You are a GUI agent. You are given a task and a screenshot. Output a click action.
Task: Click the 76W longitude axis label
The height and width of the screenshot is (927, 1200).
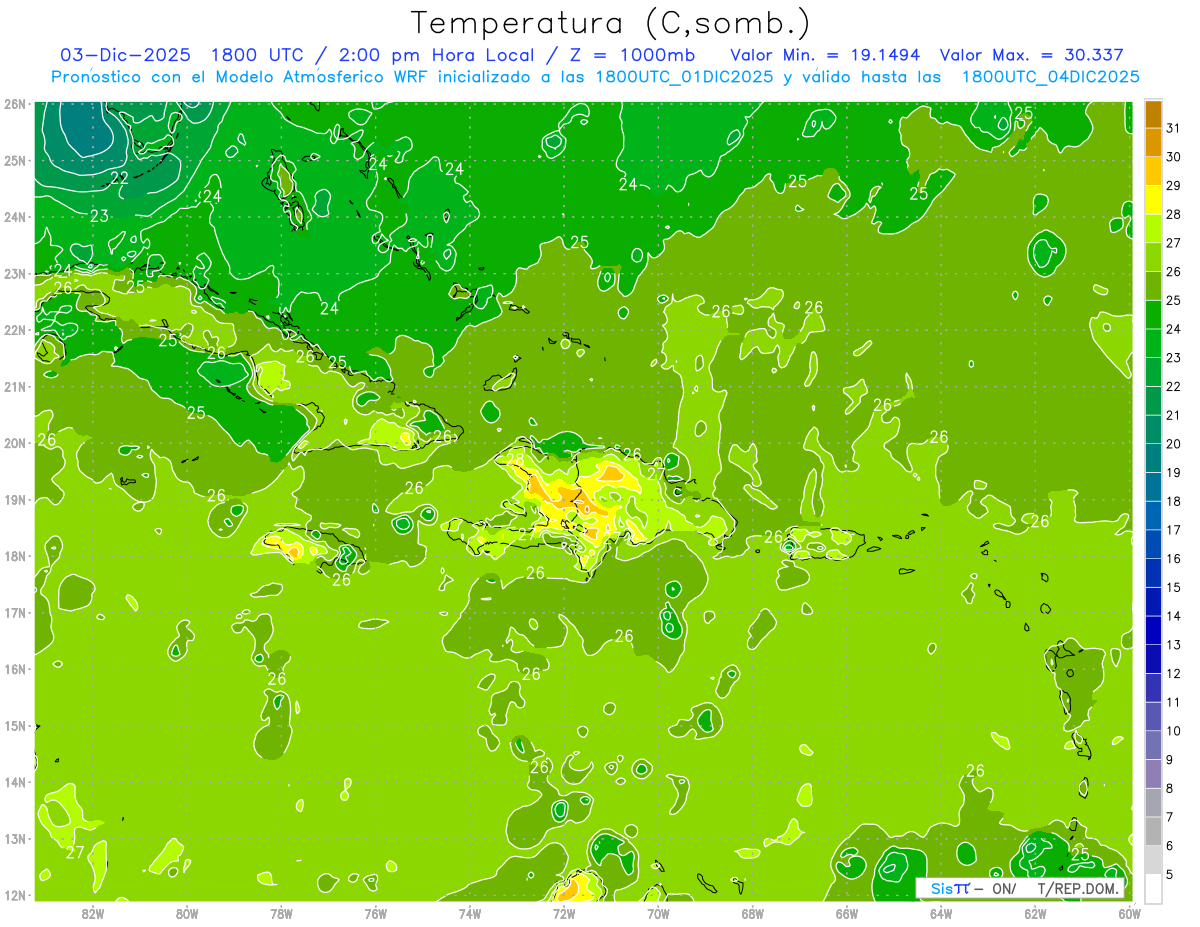[x=376, y=913]
